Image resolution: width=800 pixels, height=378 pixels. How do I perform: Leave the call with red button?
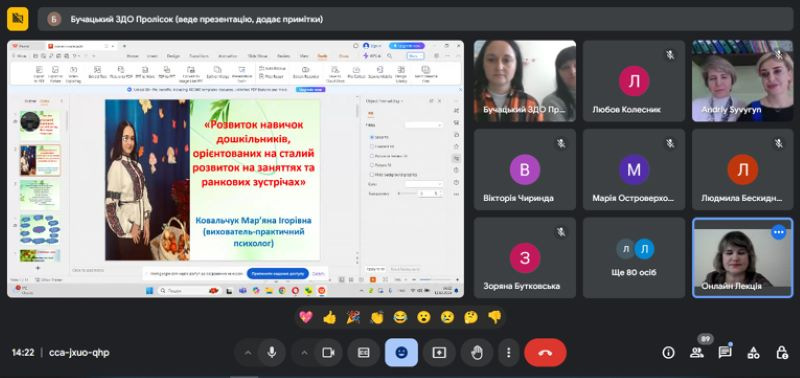coord(545,352)
